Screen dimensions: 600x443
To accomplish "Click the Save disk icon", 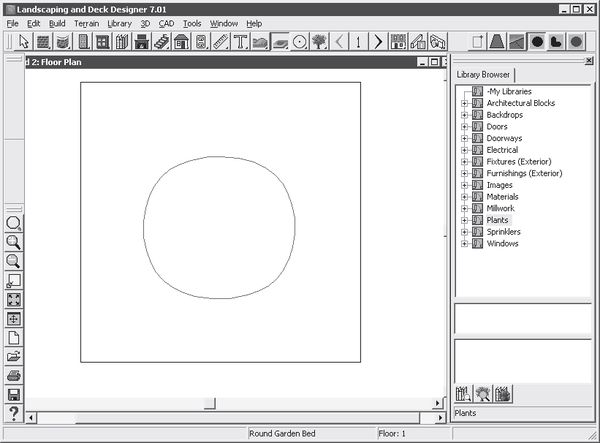I will click(14, 395).
